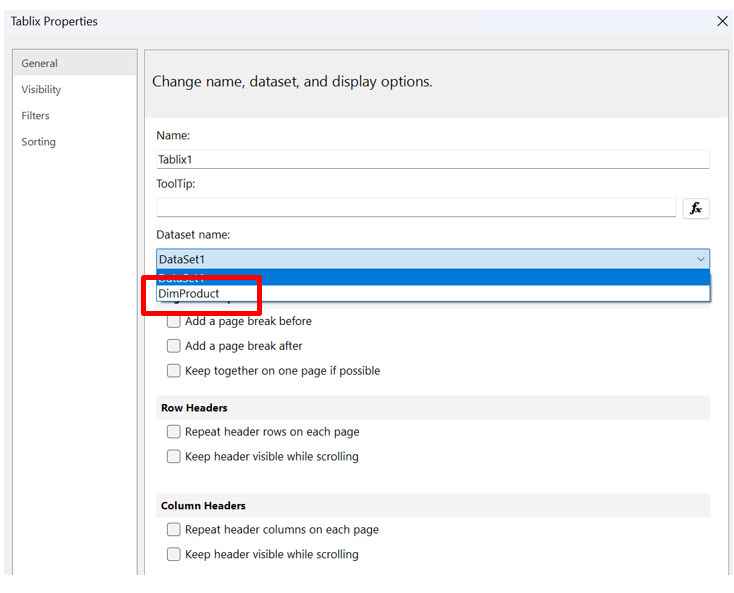Check Repeat header columns on each page
The height and width of the screenshot is (593, 734).
point(174,529)
